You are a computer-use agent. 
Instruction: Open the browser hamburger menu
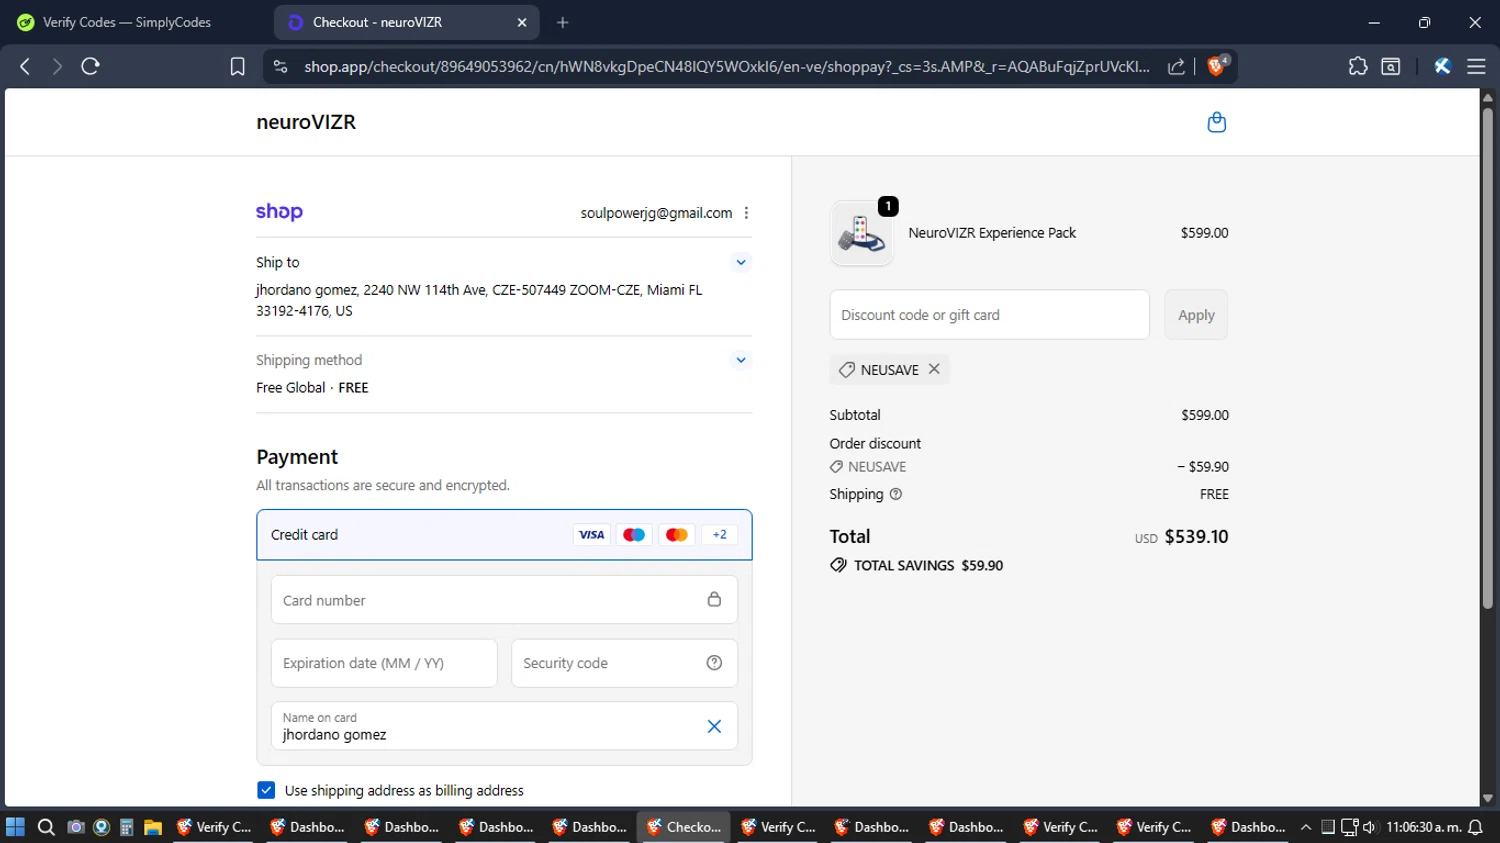click(x=1476, y=66)
